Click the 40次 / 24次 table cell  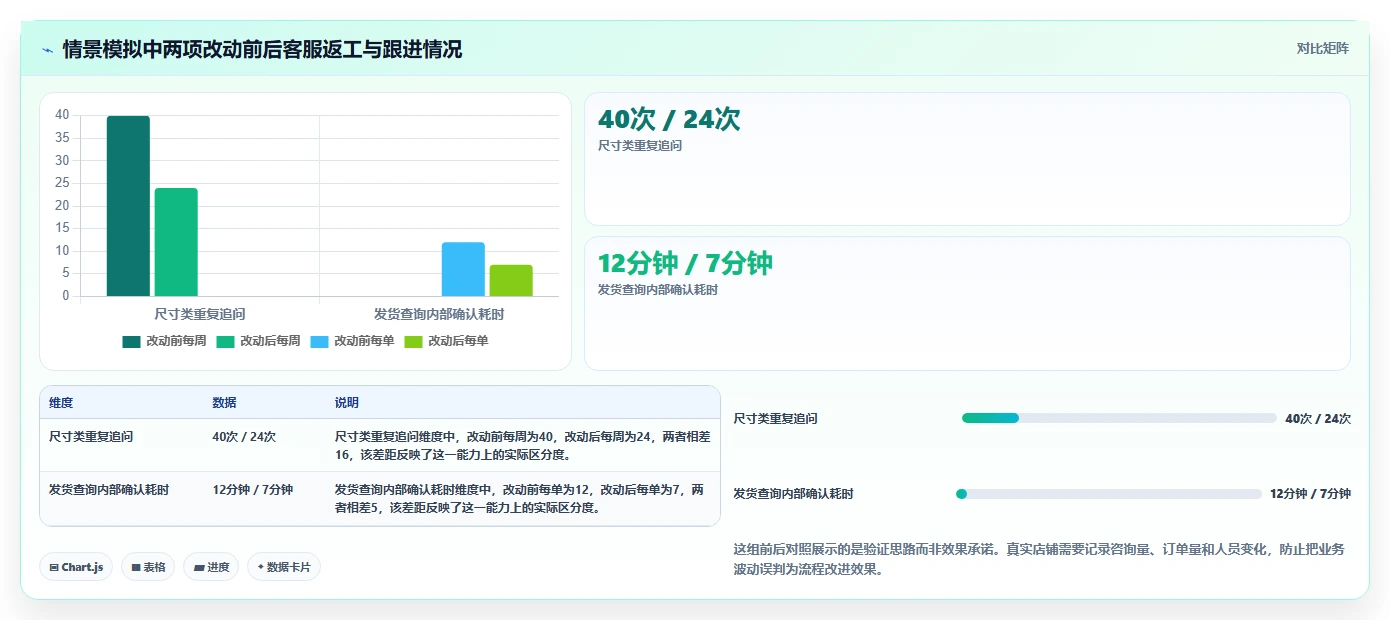pos(244,437)
